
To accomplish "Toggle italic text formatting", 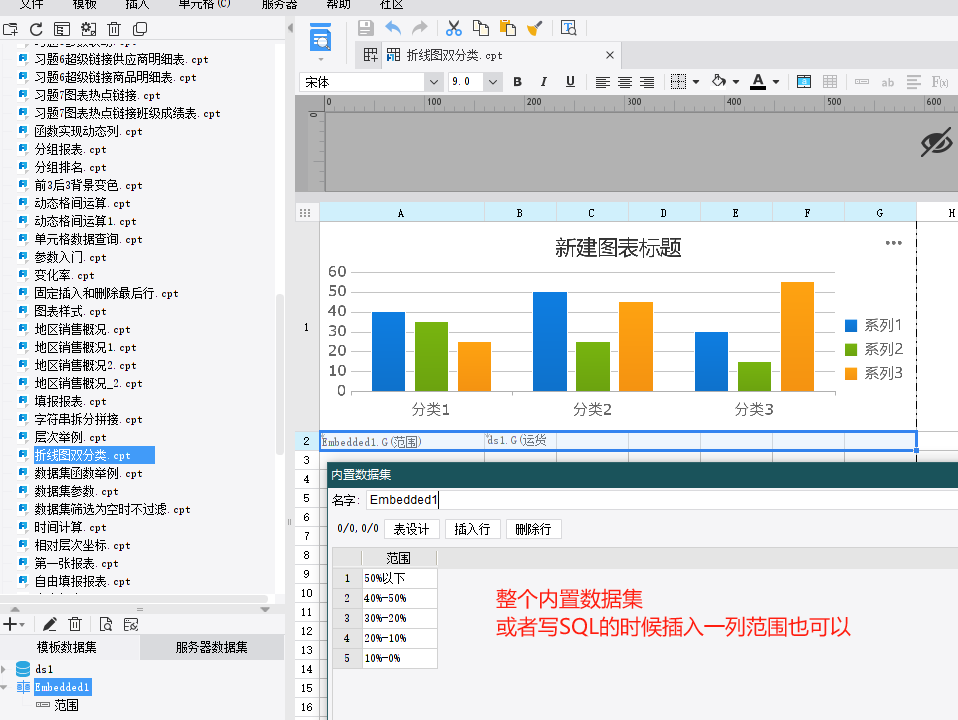I will 543,82.
